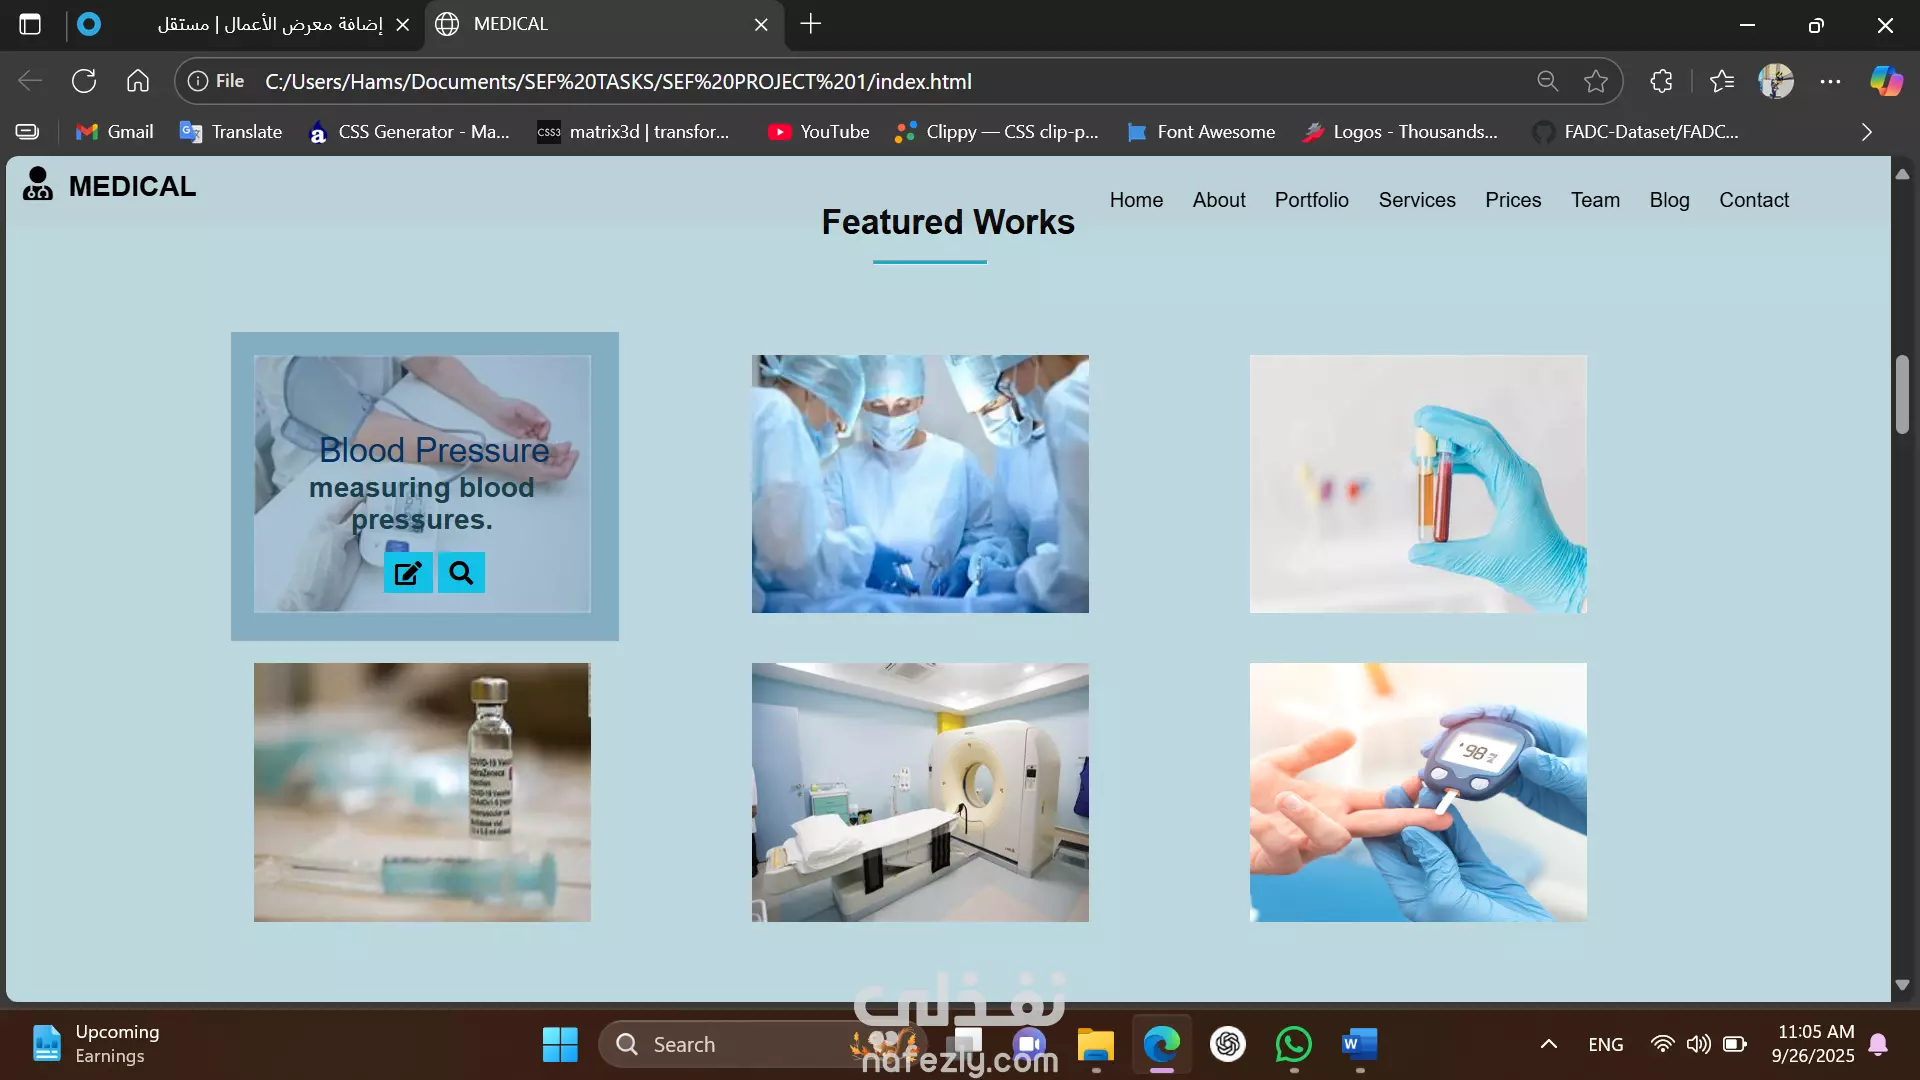This screenshot has height=1080, width=1920.
Task: Open browser Settings and more menu
Action: tap(1830, 81)
